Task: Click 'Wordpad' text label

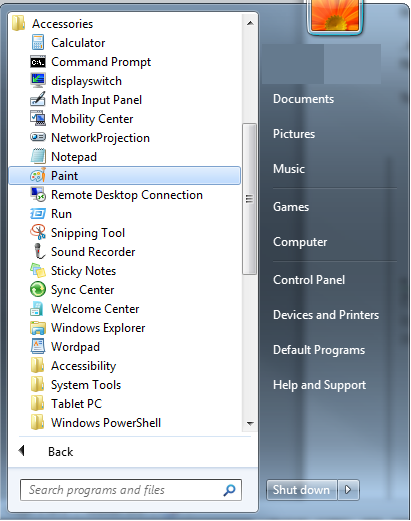Action: pyautogui.click(x=75, y=347)
